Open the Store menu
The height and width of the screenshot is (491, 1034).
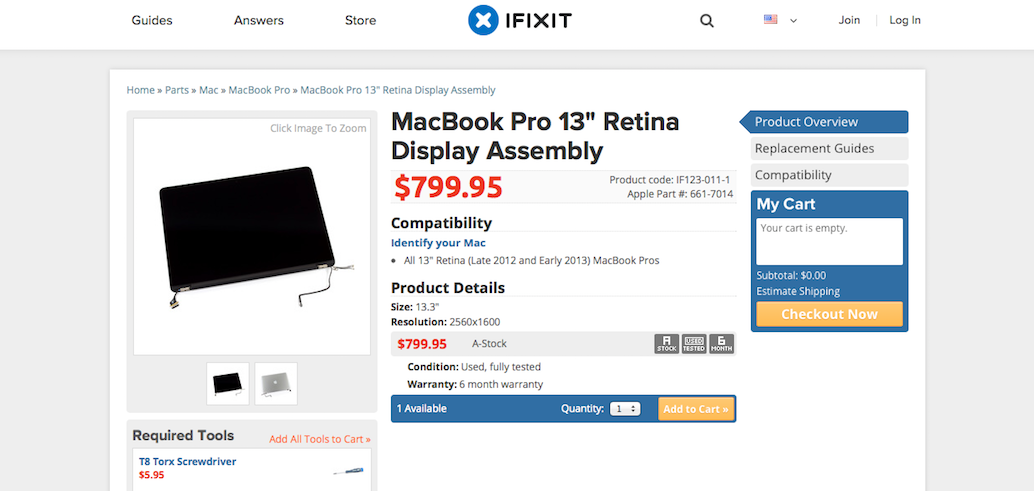click(x=360, y=20)
